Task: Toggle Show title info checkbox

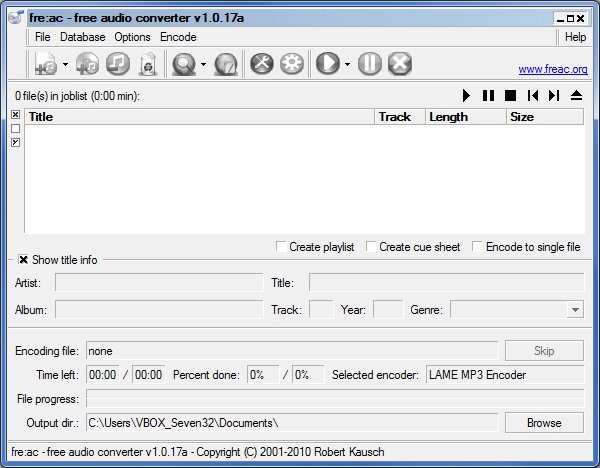Action: click(x=23, y=260)
